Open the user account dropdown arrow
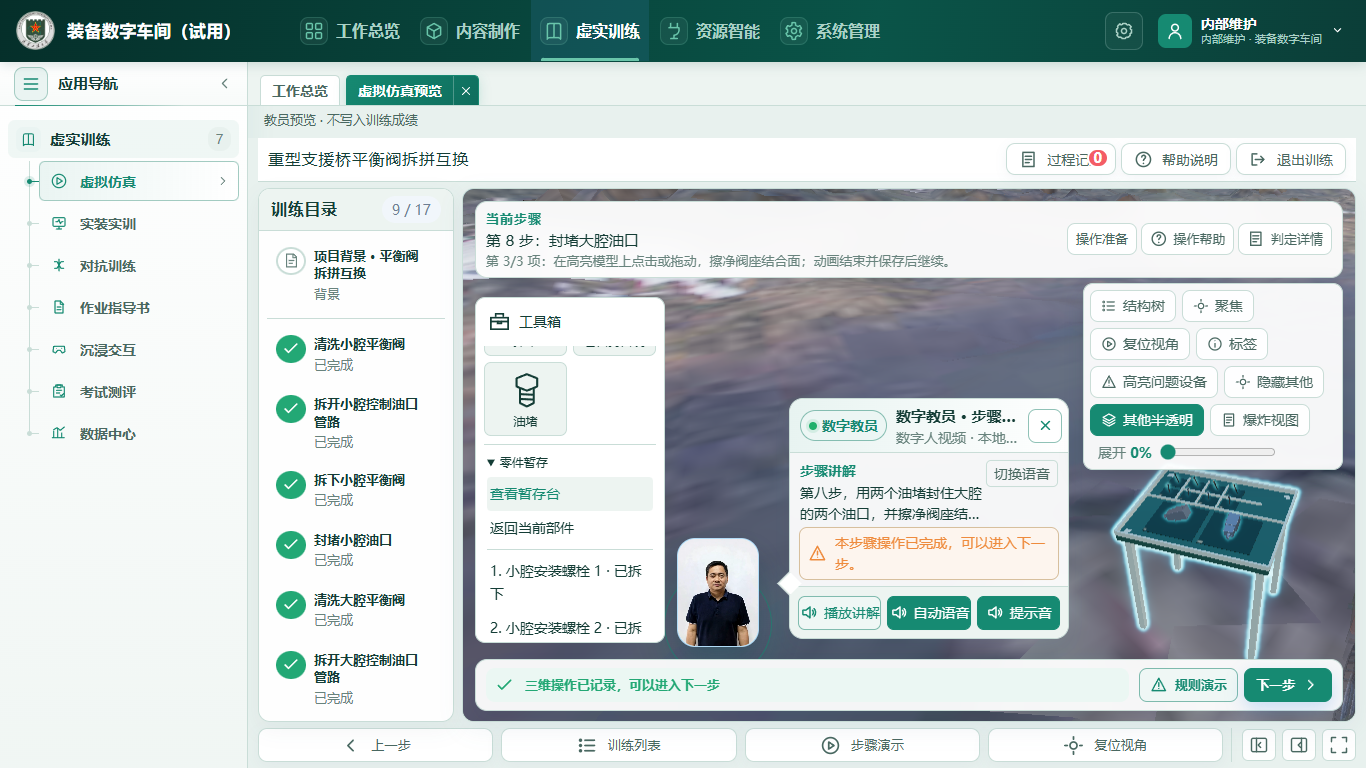The image size is (1366, 768). (1338, 31)
